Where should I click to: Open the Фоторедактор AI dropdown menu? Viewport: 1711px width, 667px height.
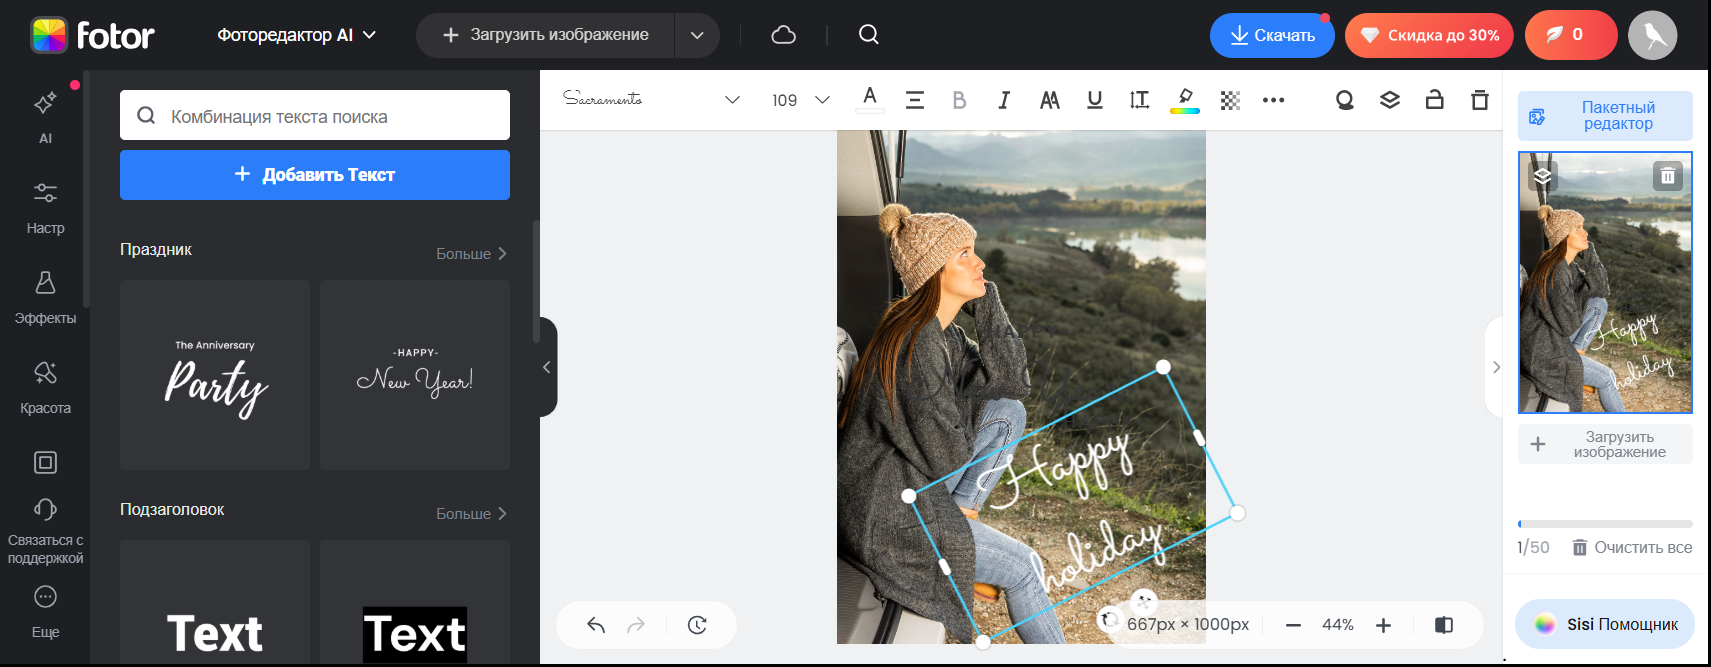point(296,35)
